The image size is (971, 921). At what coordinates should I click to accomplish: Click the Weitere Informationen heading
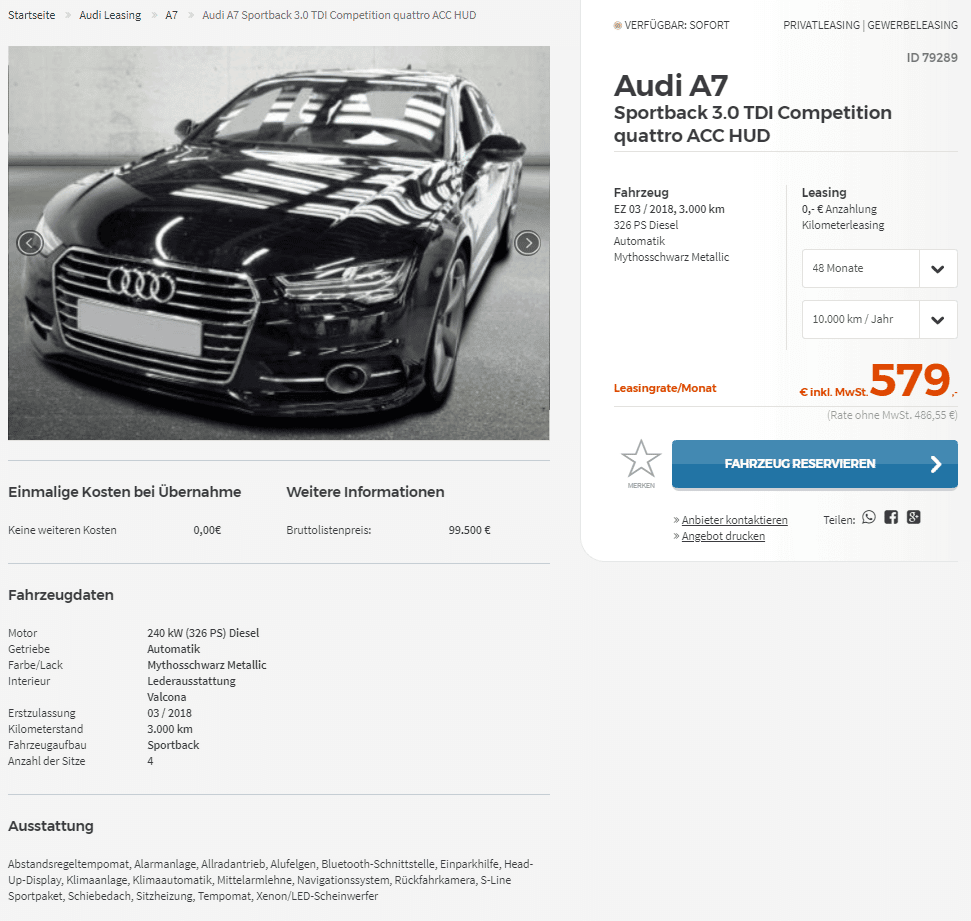pos(365,492)
